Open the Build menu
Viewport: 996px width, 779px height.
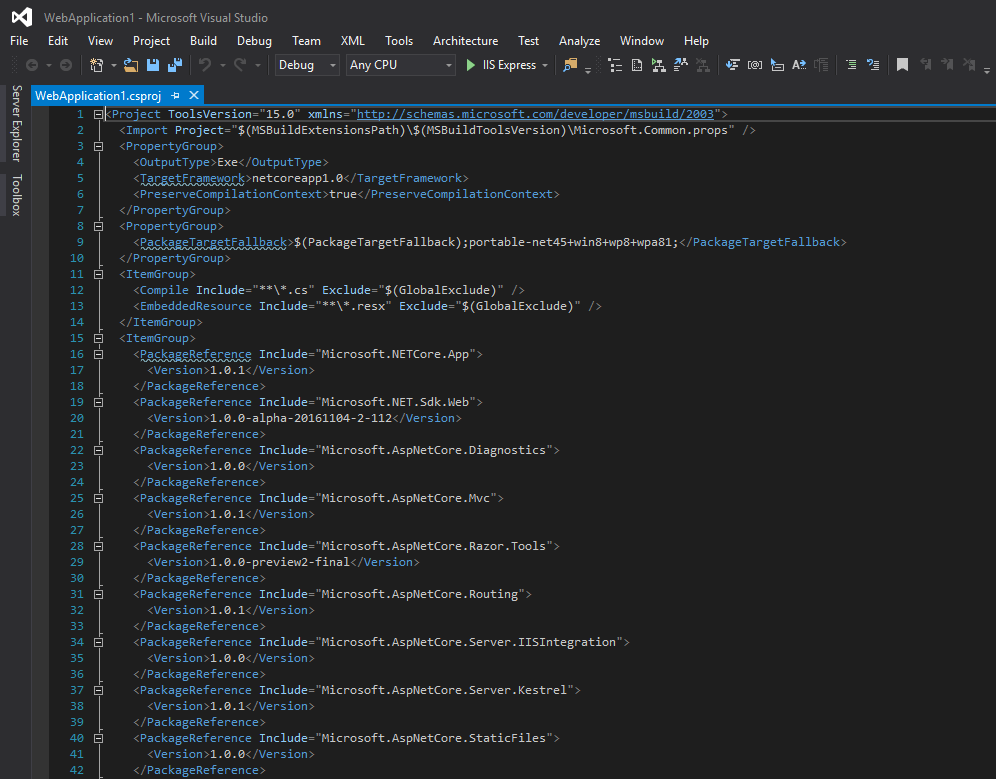pos(203,41)
